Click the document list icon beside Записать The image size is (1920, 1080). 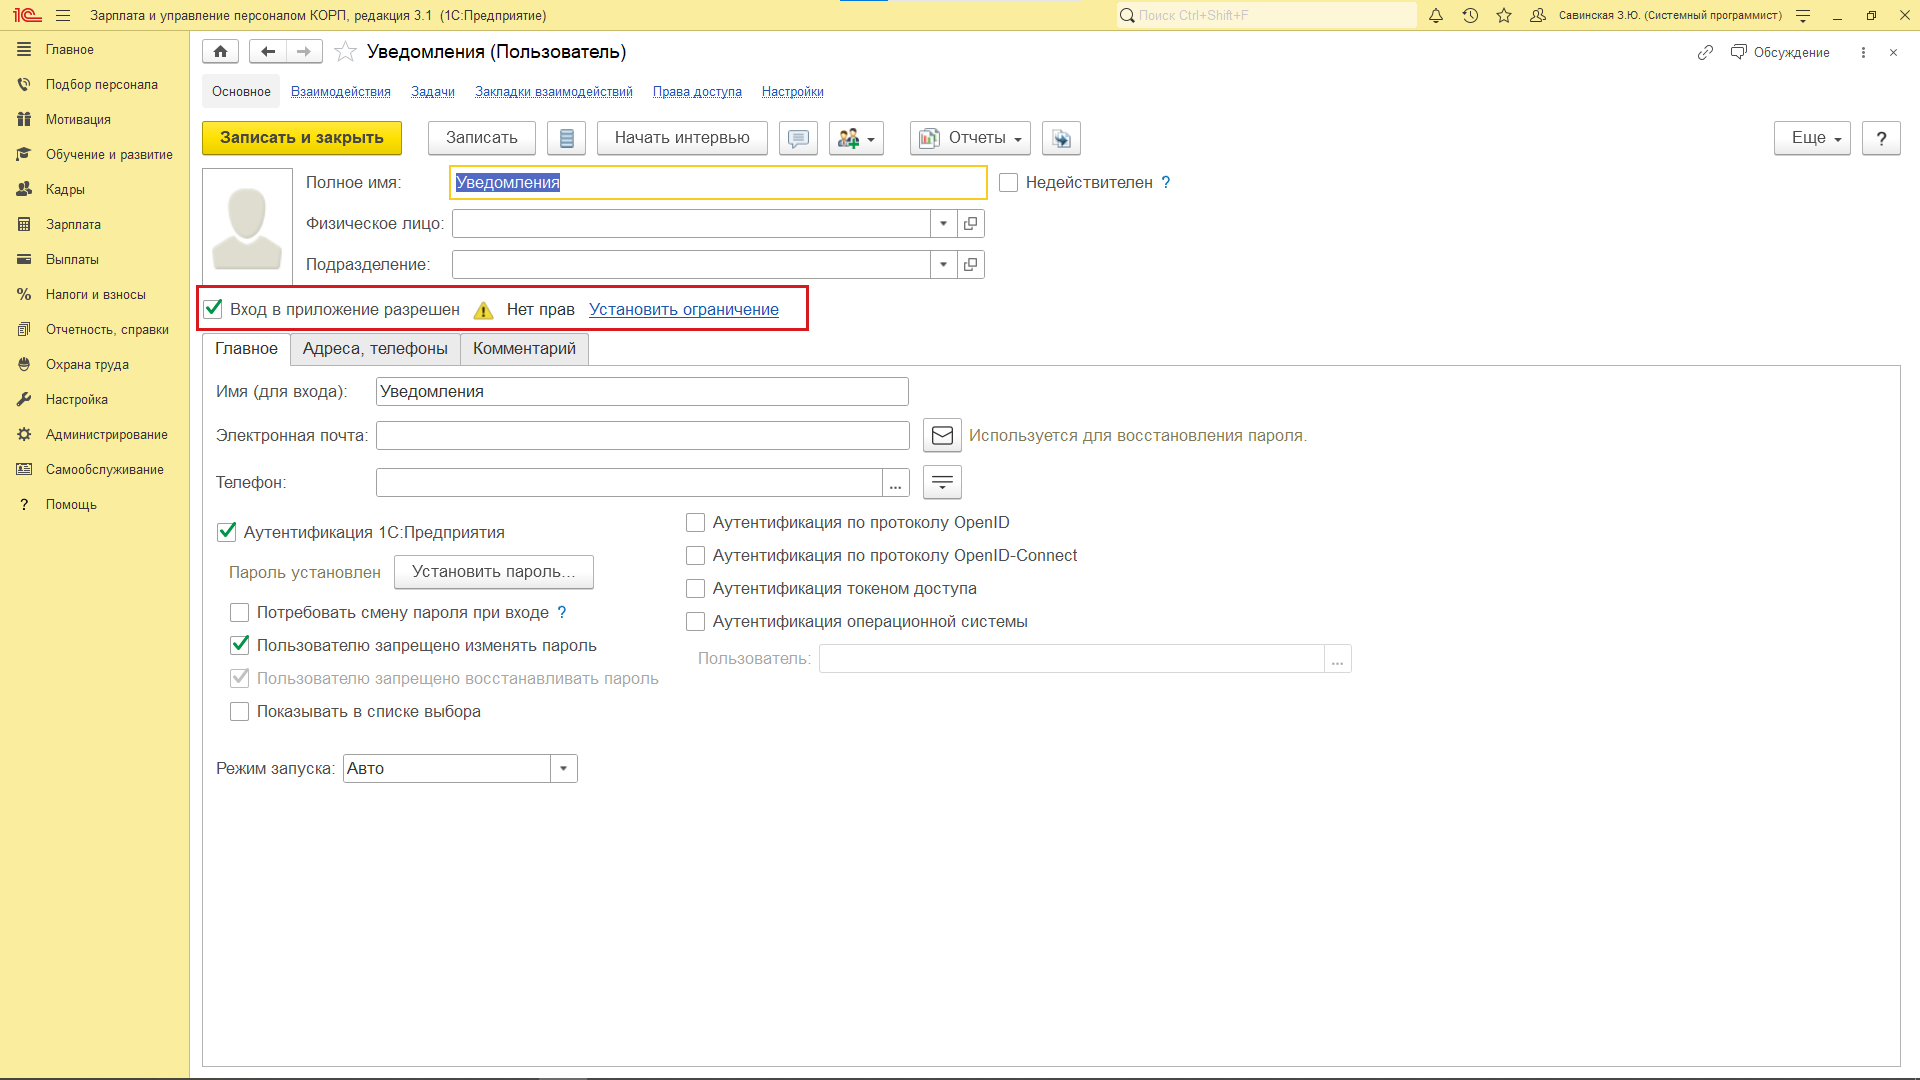coord(566,138)
